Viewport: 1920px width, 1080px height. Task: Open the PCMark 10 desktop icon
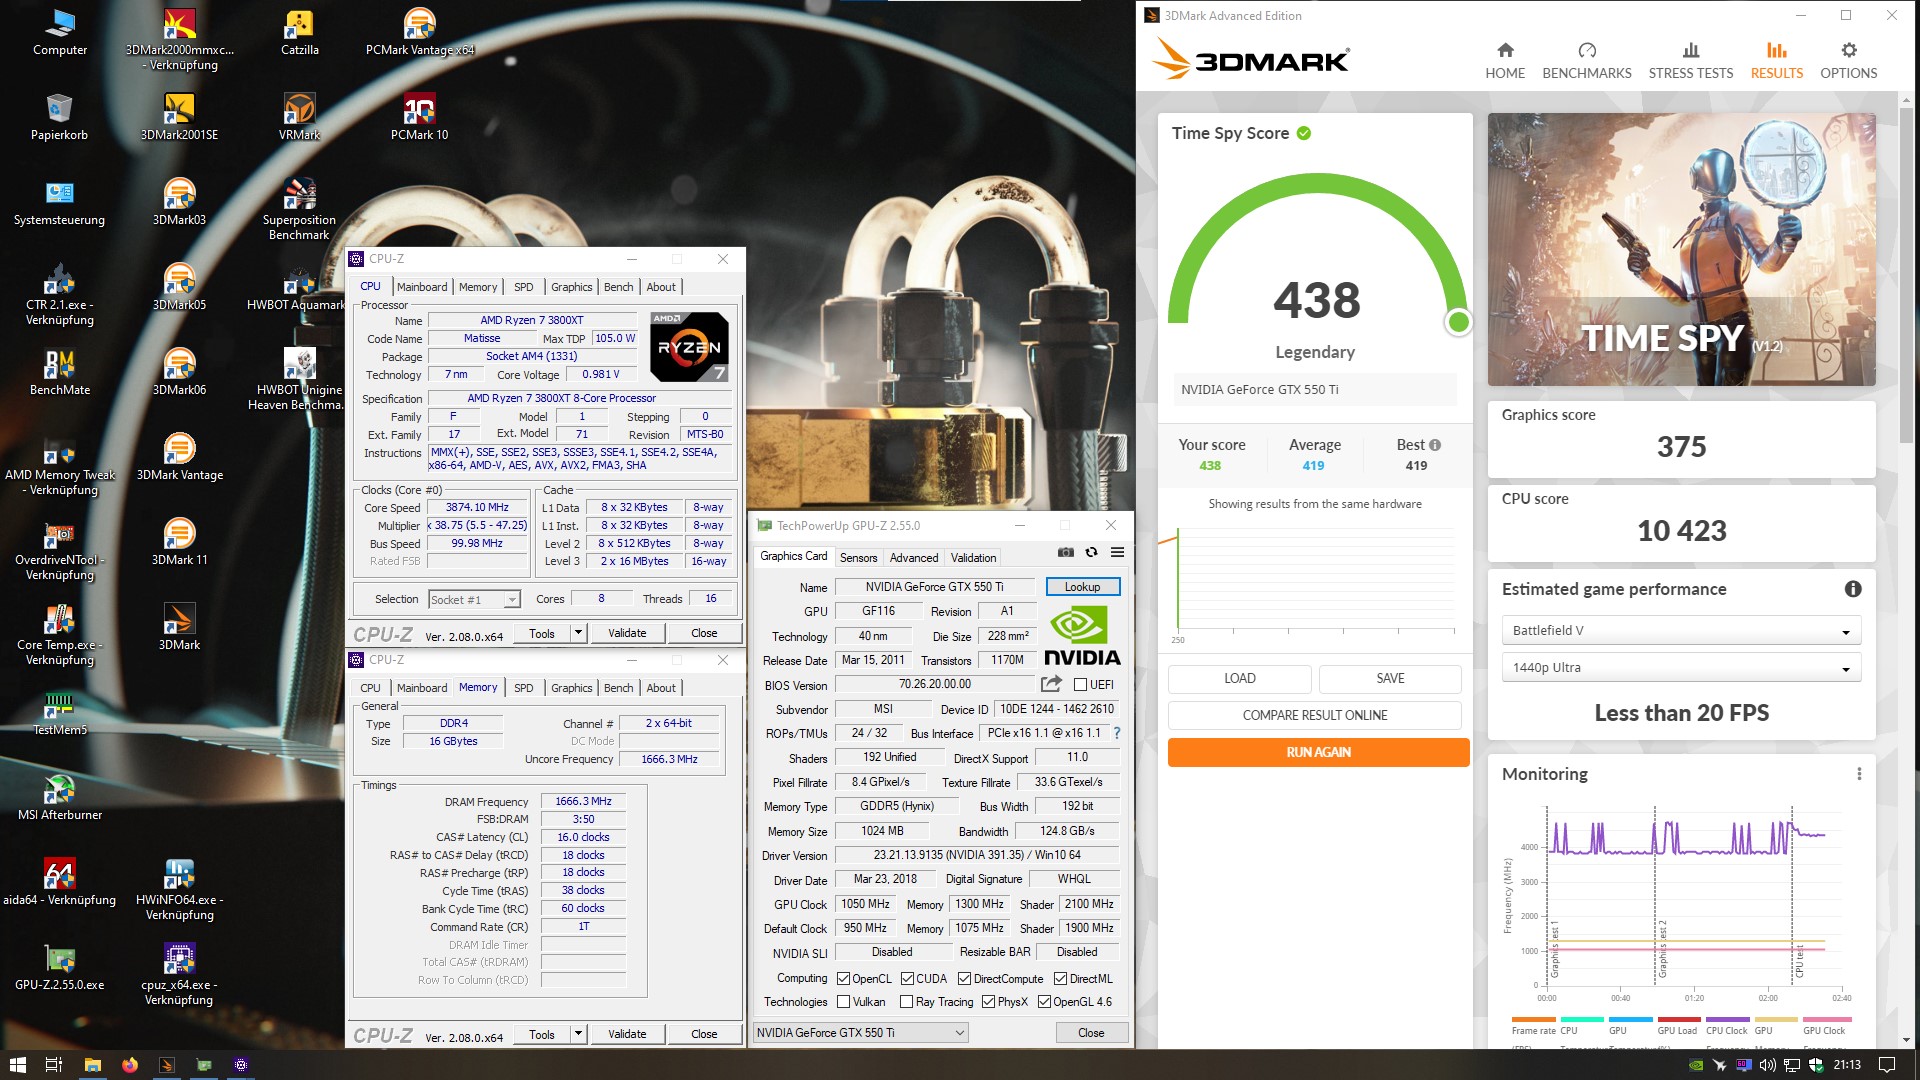pos(419,117)
